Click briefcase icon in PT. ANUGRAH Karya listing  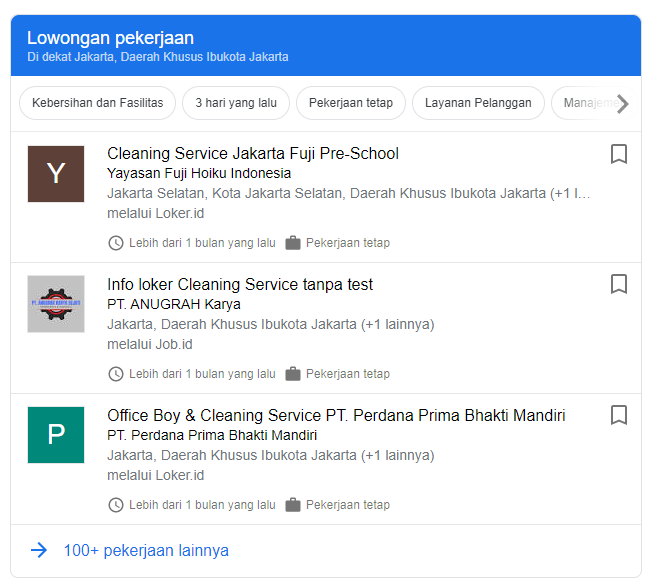293,374
